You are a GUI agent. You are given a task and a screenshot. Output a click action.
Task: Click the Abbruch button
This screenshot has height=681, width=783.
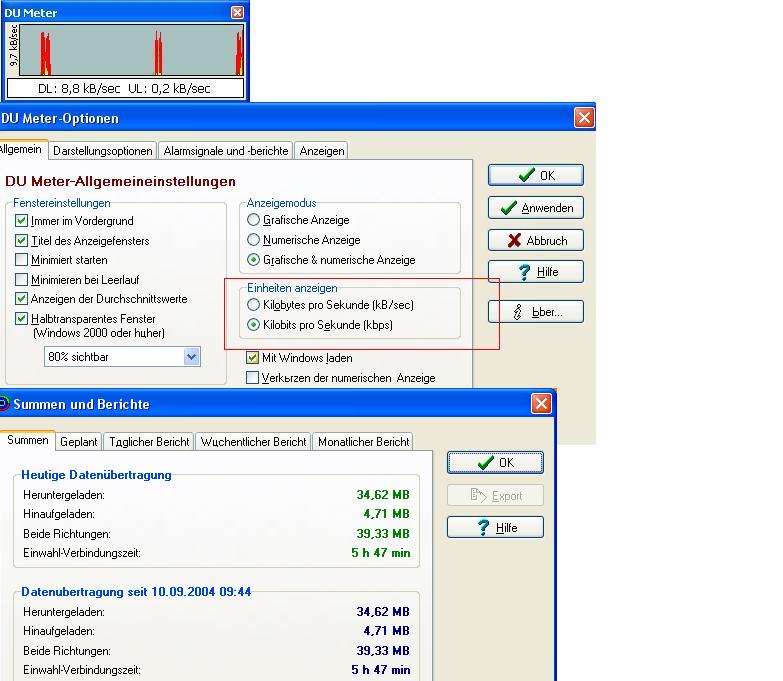[x=536, y=241]
